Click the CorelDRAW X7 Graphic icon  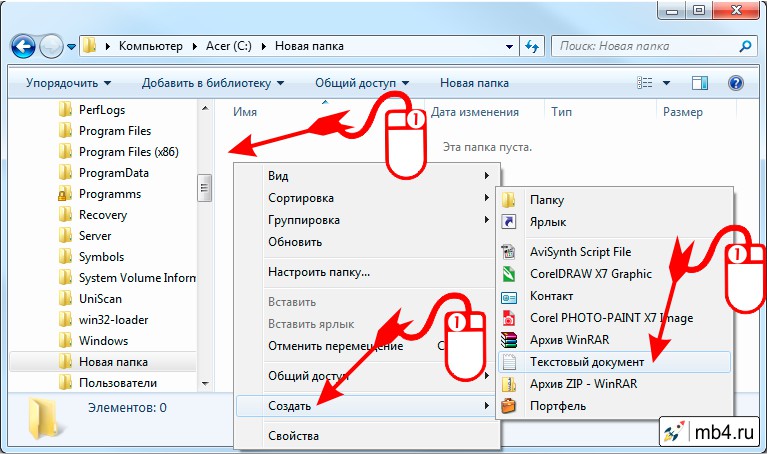click(x=509, y=273)
